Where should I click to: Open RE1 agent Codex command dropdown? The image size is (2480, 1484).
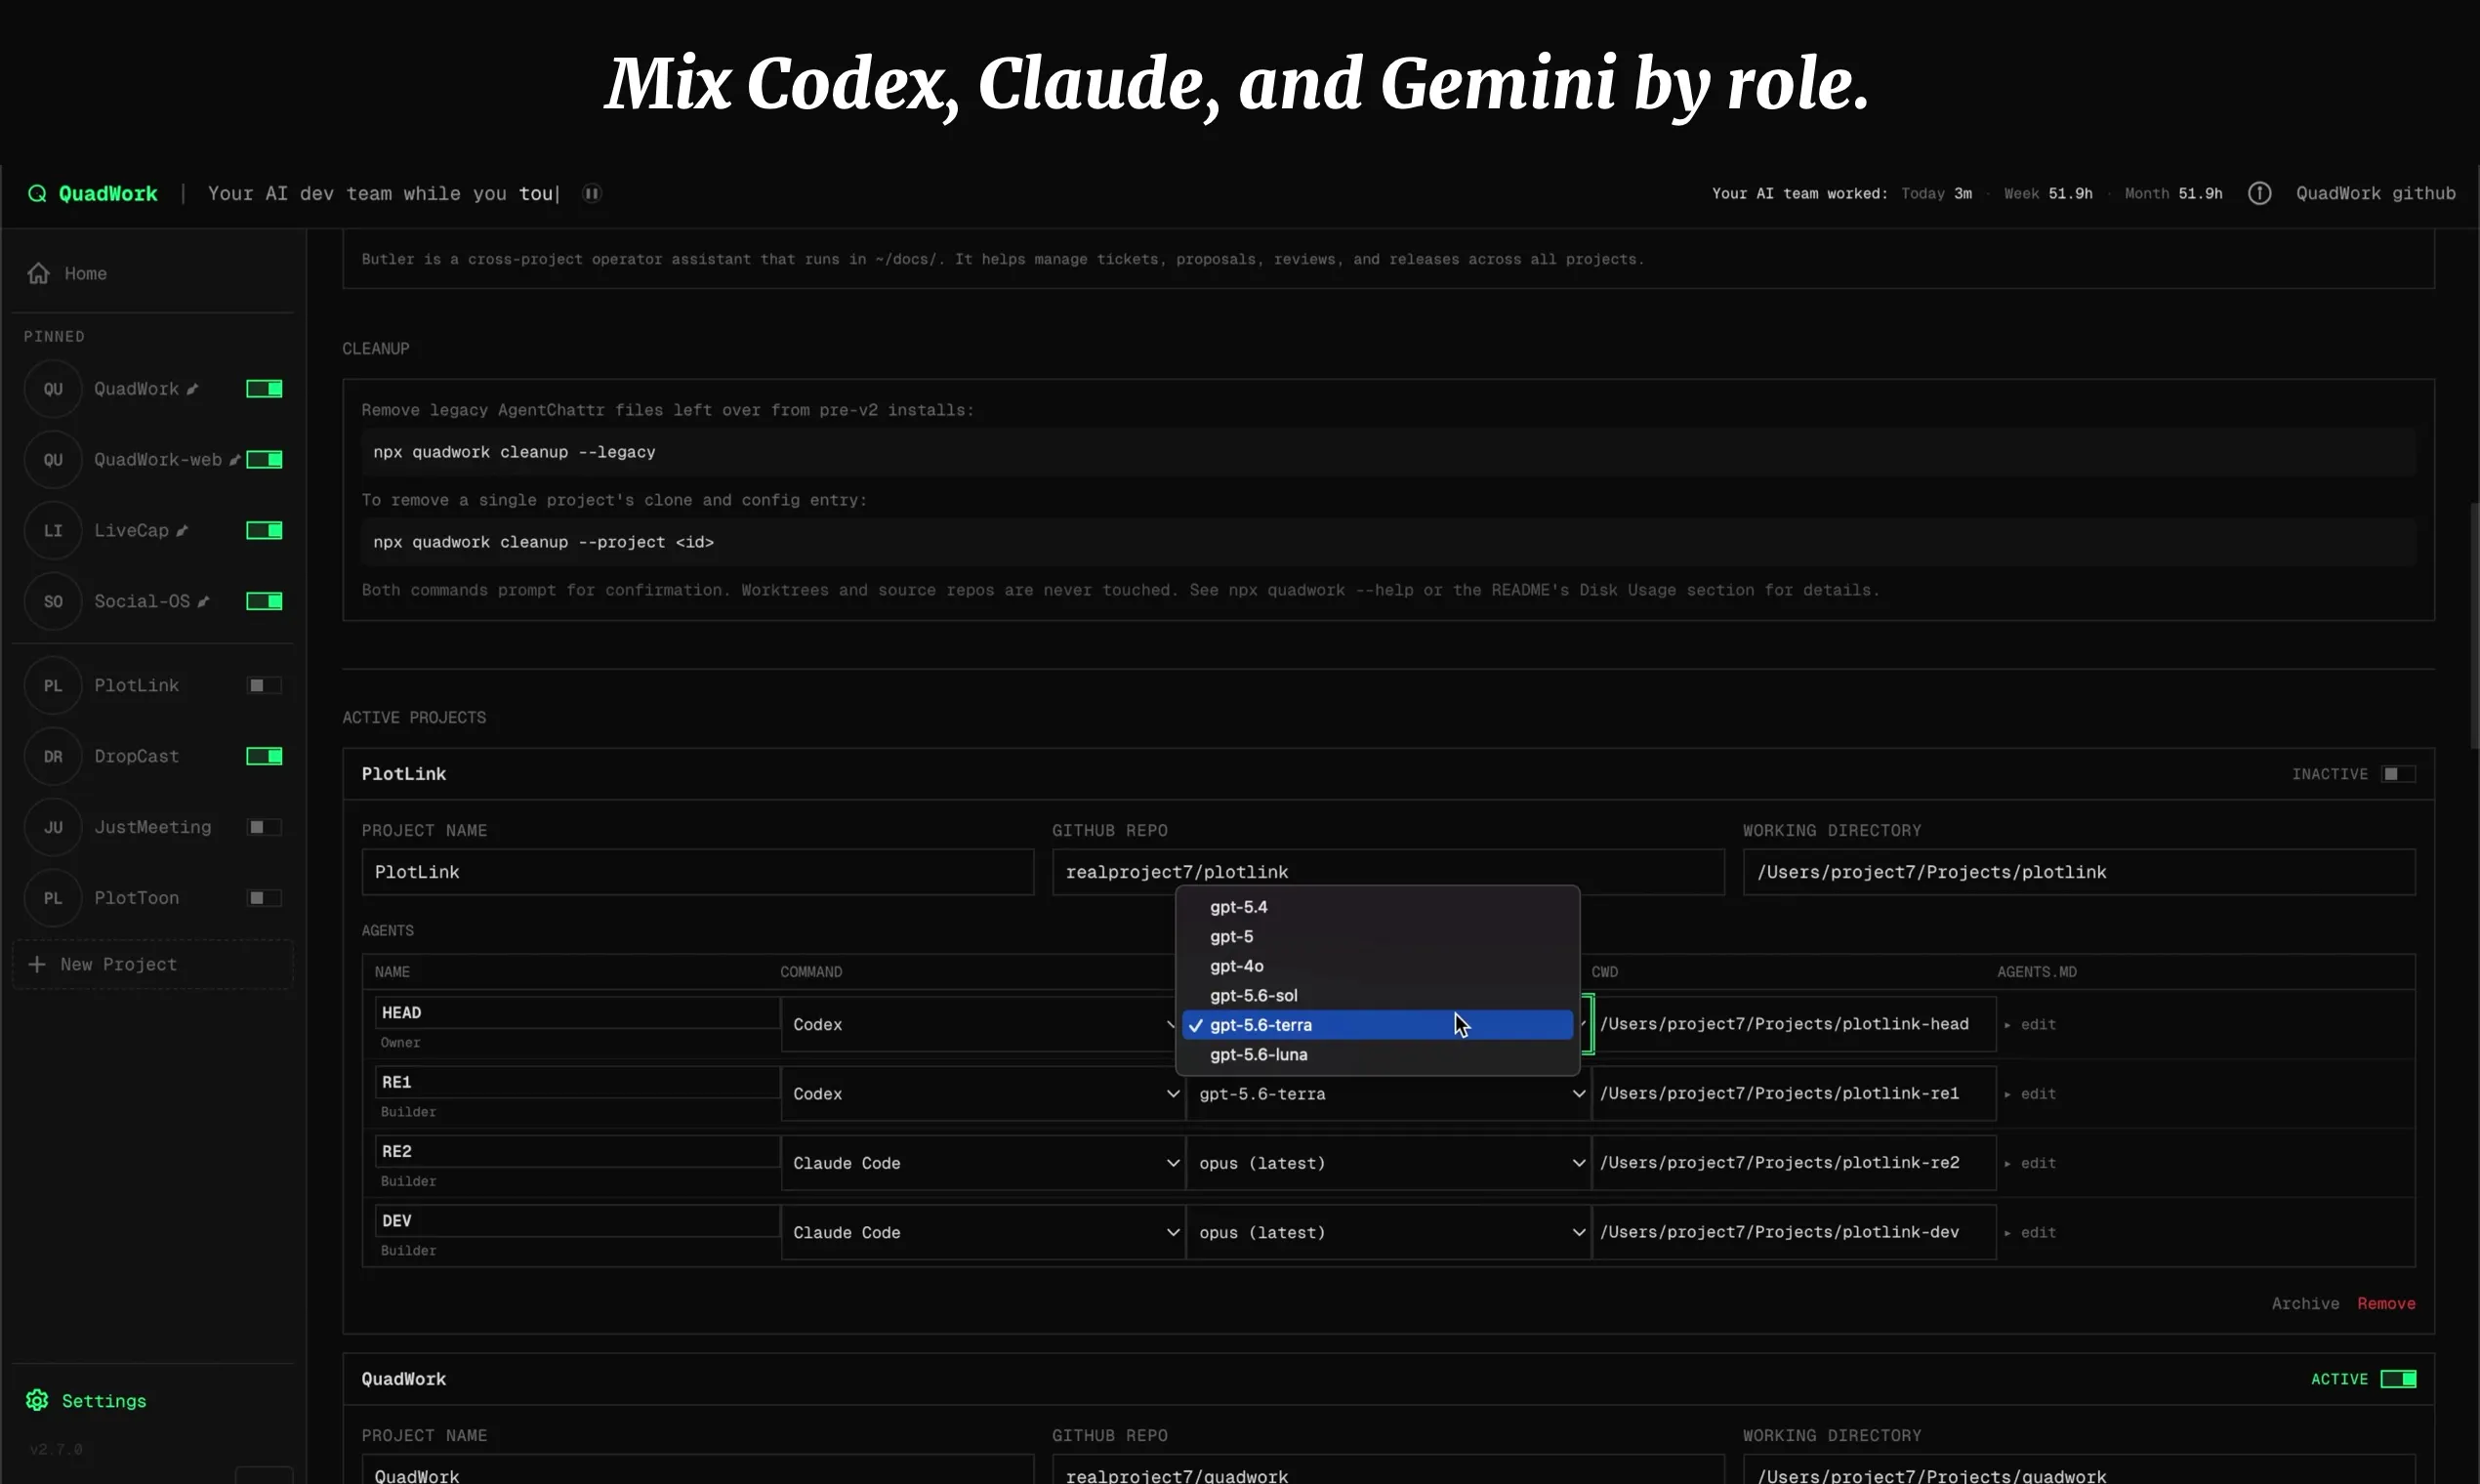click(982, 1094)
